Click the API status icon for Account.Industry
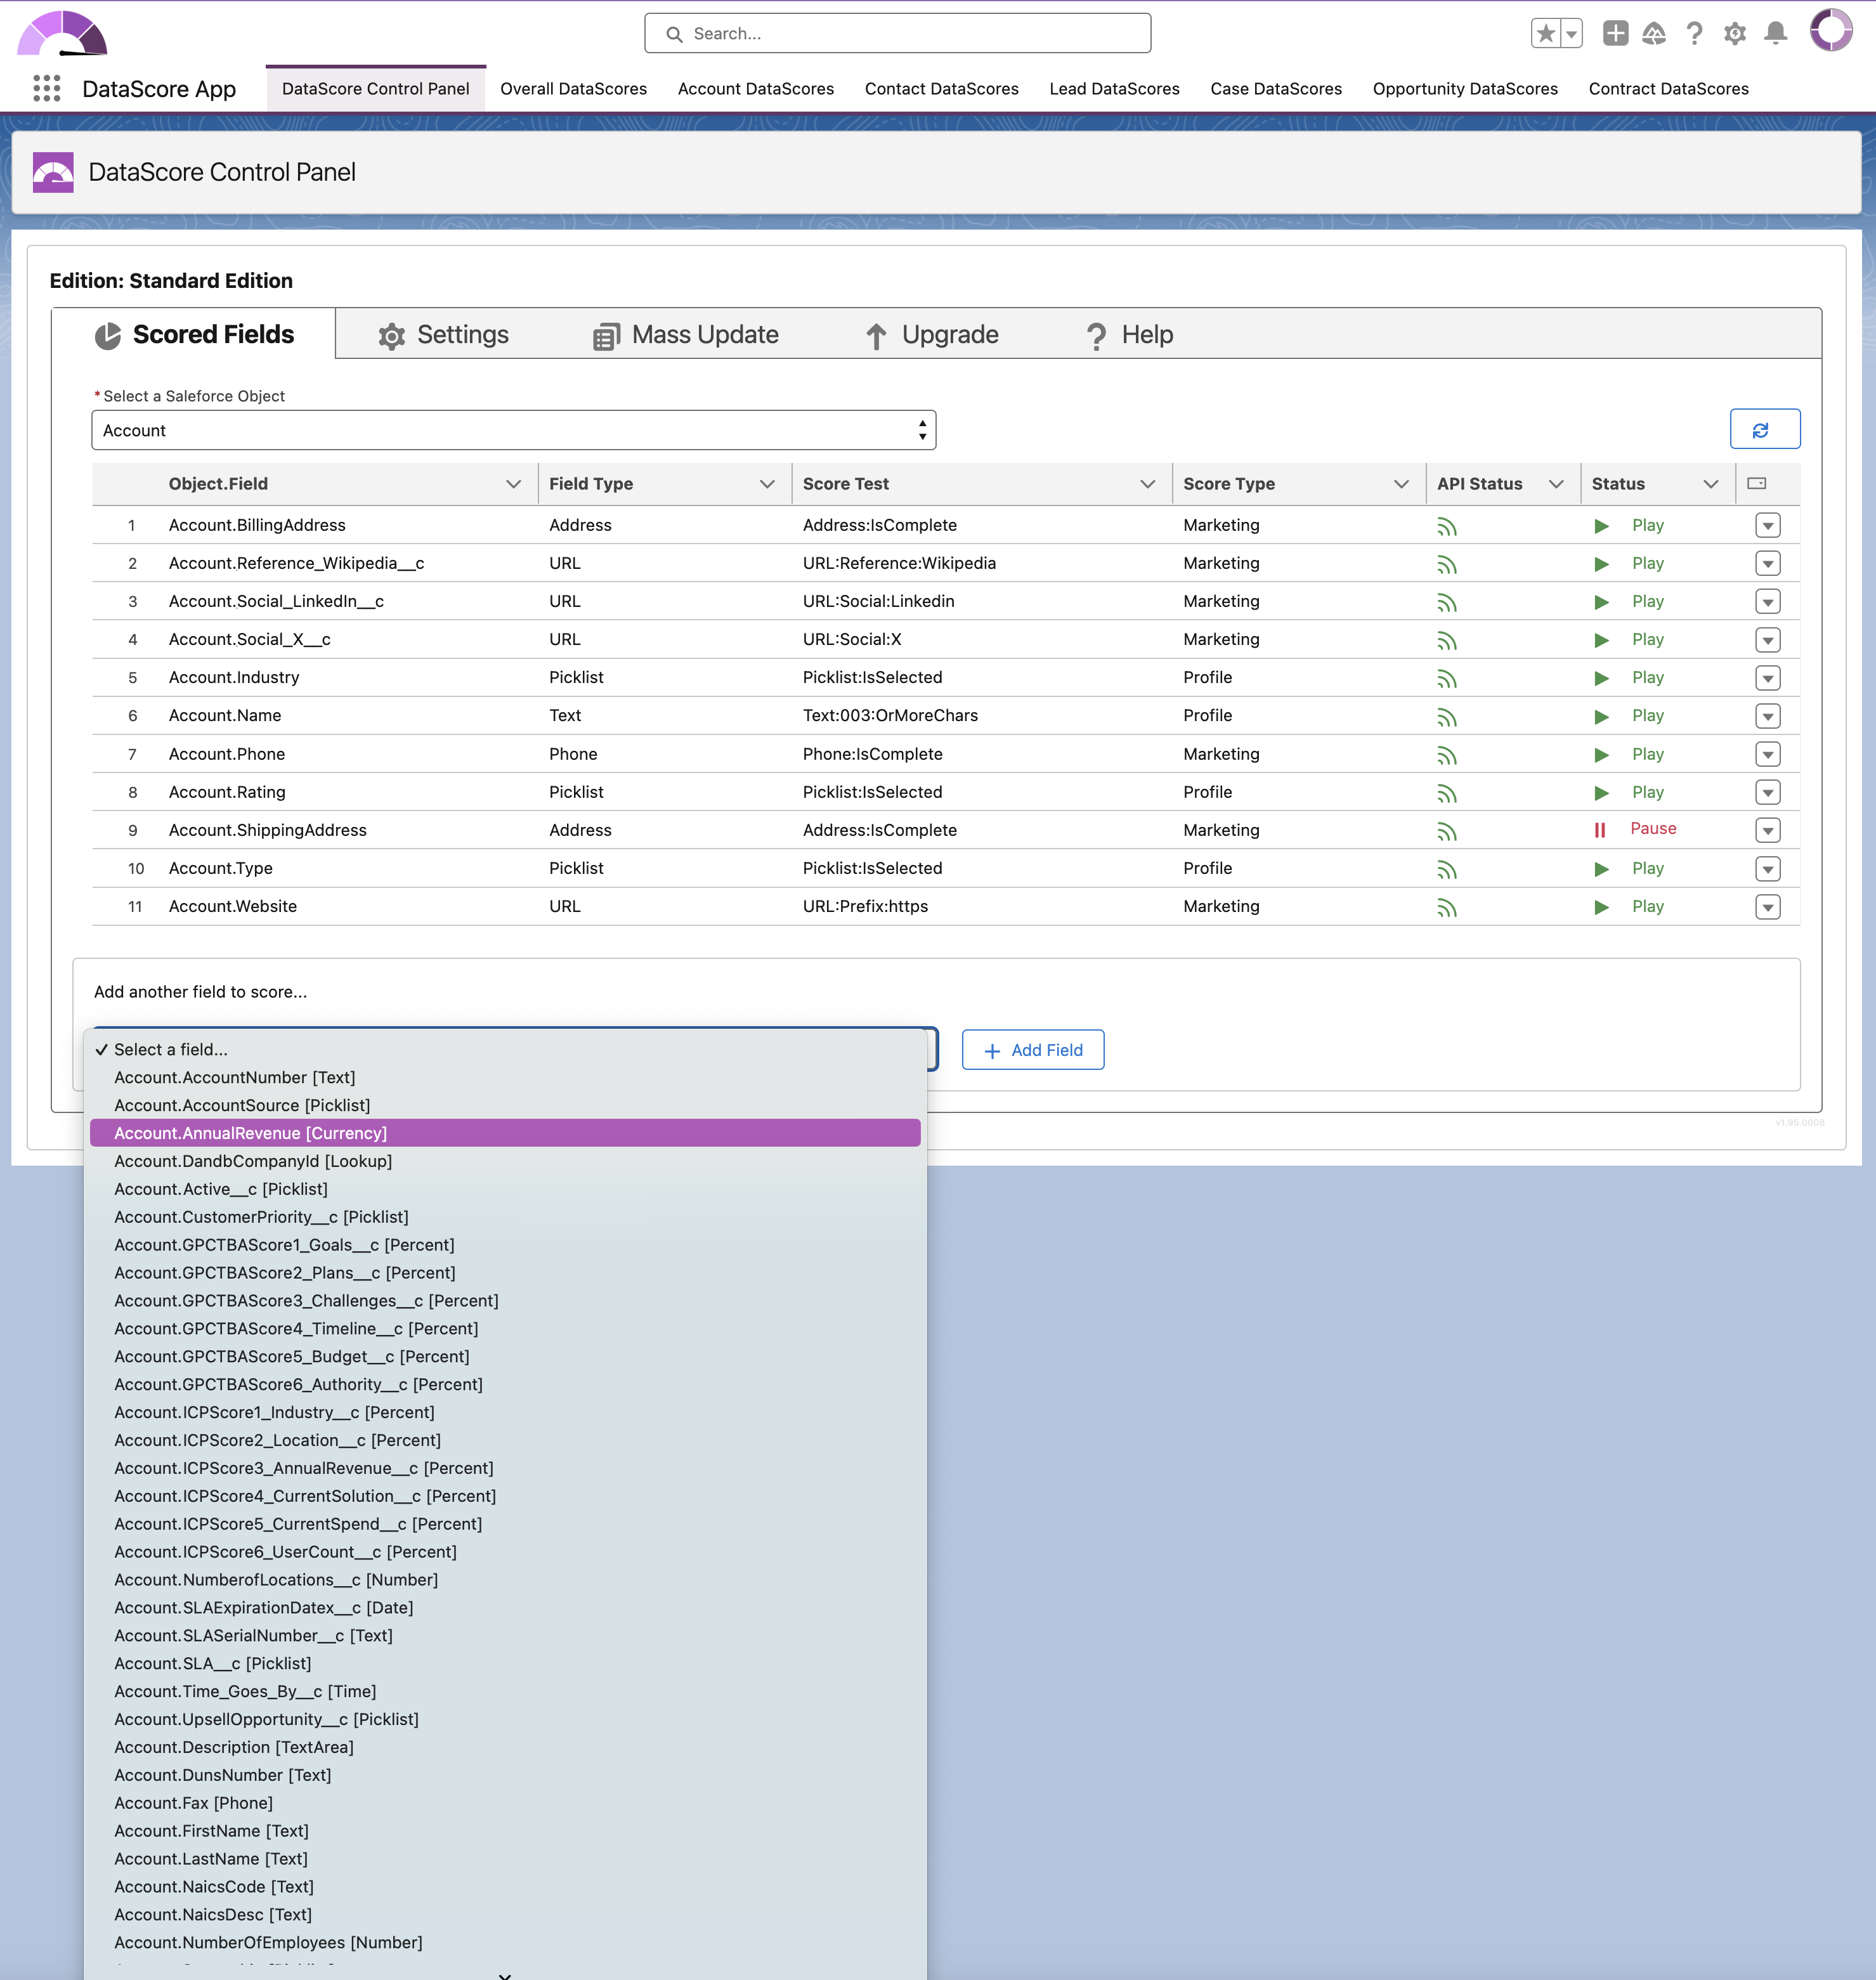 (1446, 678)
